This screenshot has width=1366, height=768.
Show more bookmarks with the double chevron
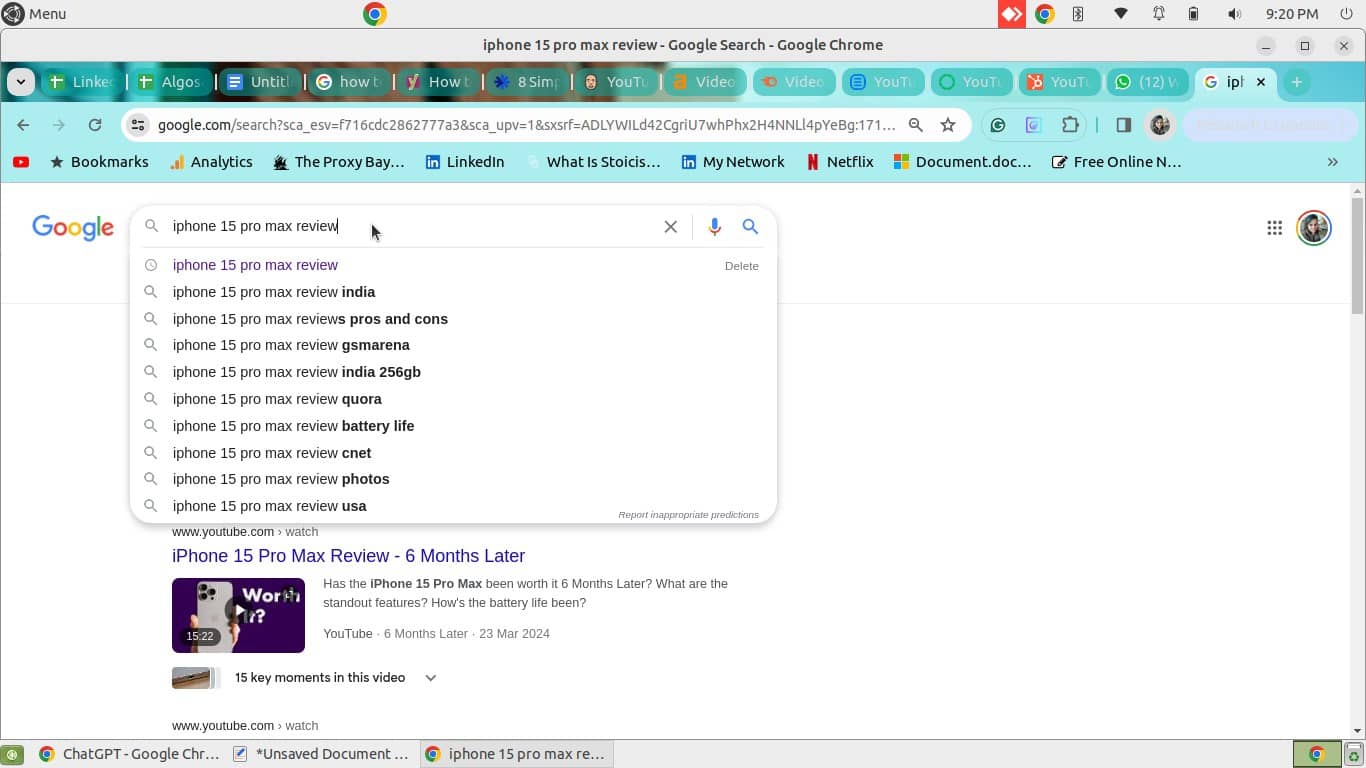[1332, 162]
